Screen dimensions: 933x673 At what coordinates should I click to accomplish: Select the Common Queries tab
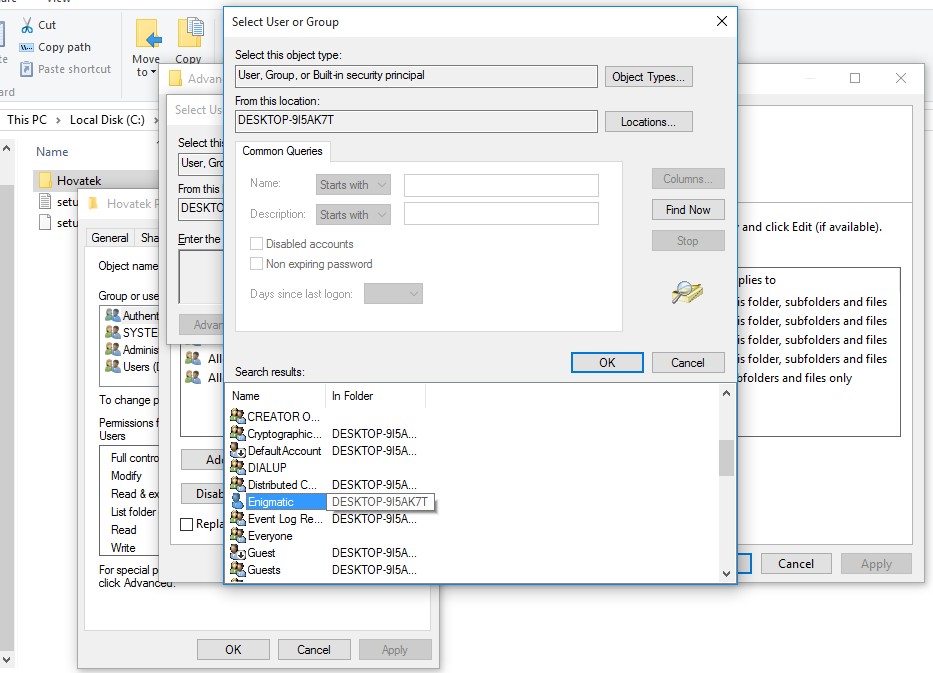[x=282, y=151]
